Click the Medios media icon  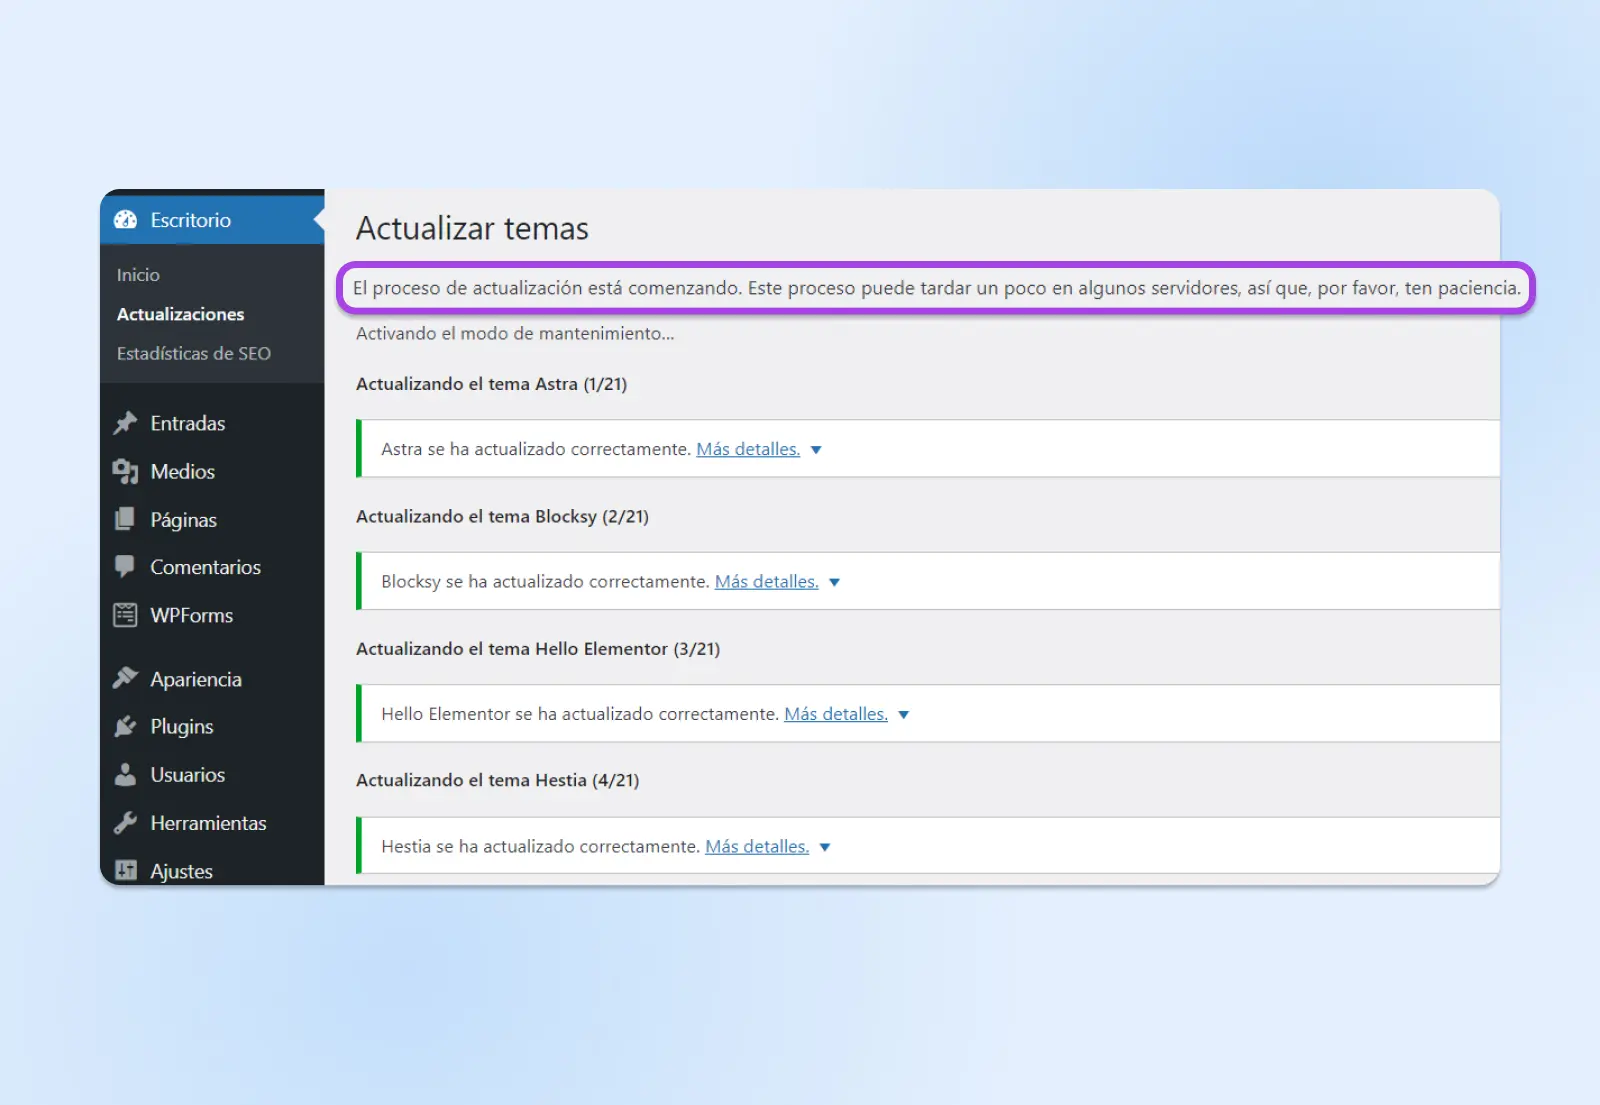pos(125,471)
